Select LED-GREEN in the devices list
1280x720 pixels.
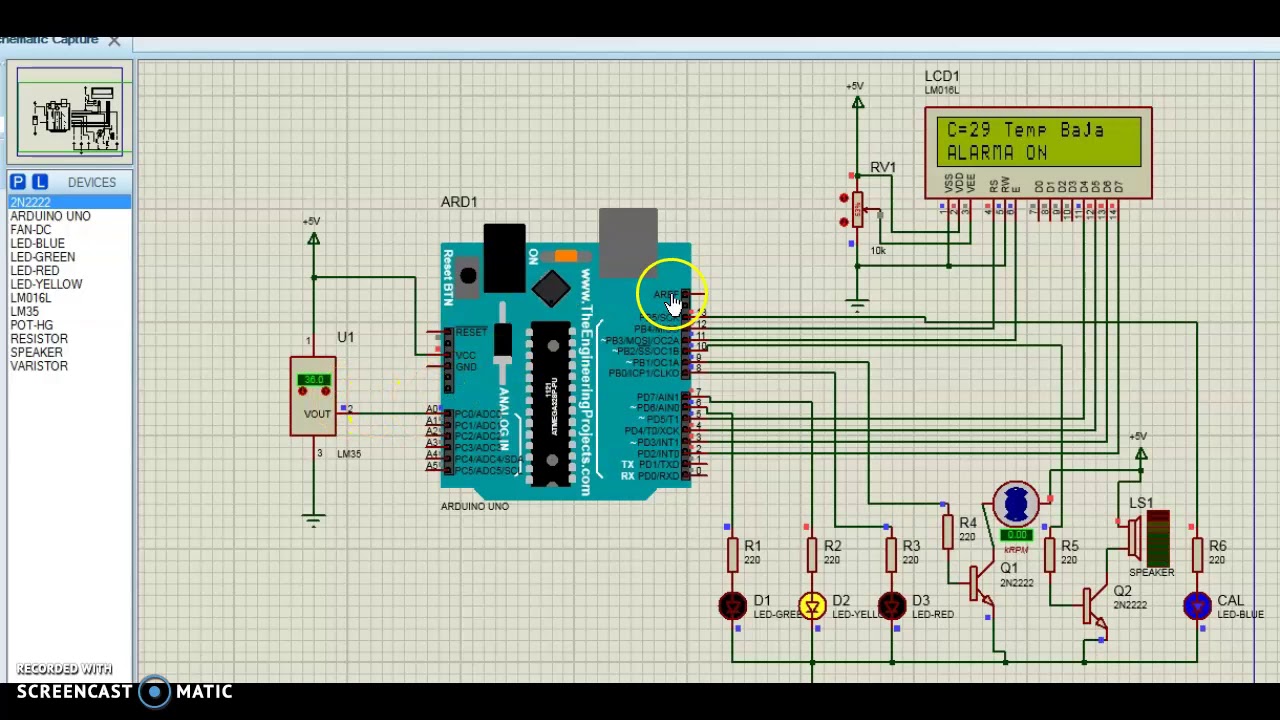pyautogui.click(x=42, y=257)
